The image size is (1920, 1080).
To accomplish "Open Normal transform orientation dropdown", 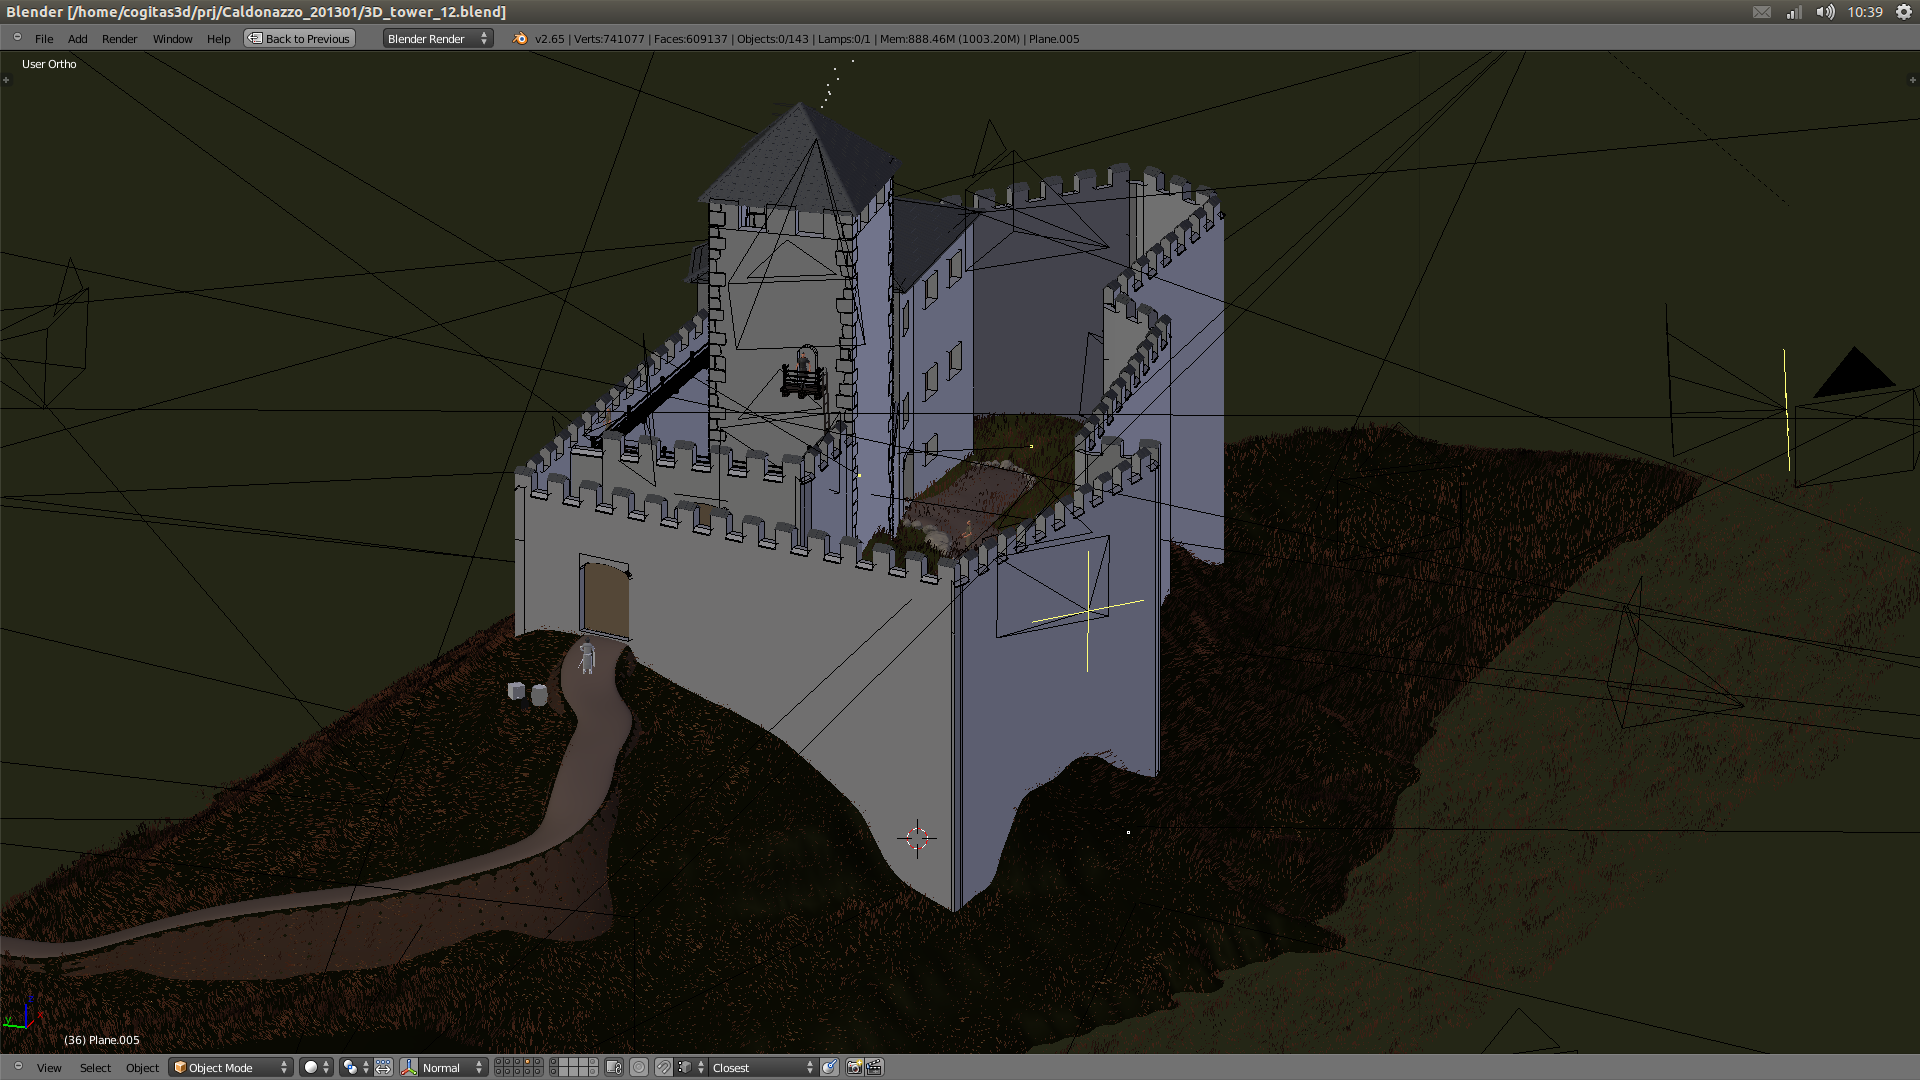I will pyautogui.click(x=451, y=1067).
